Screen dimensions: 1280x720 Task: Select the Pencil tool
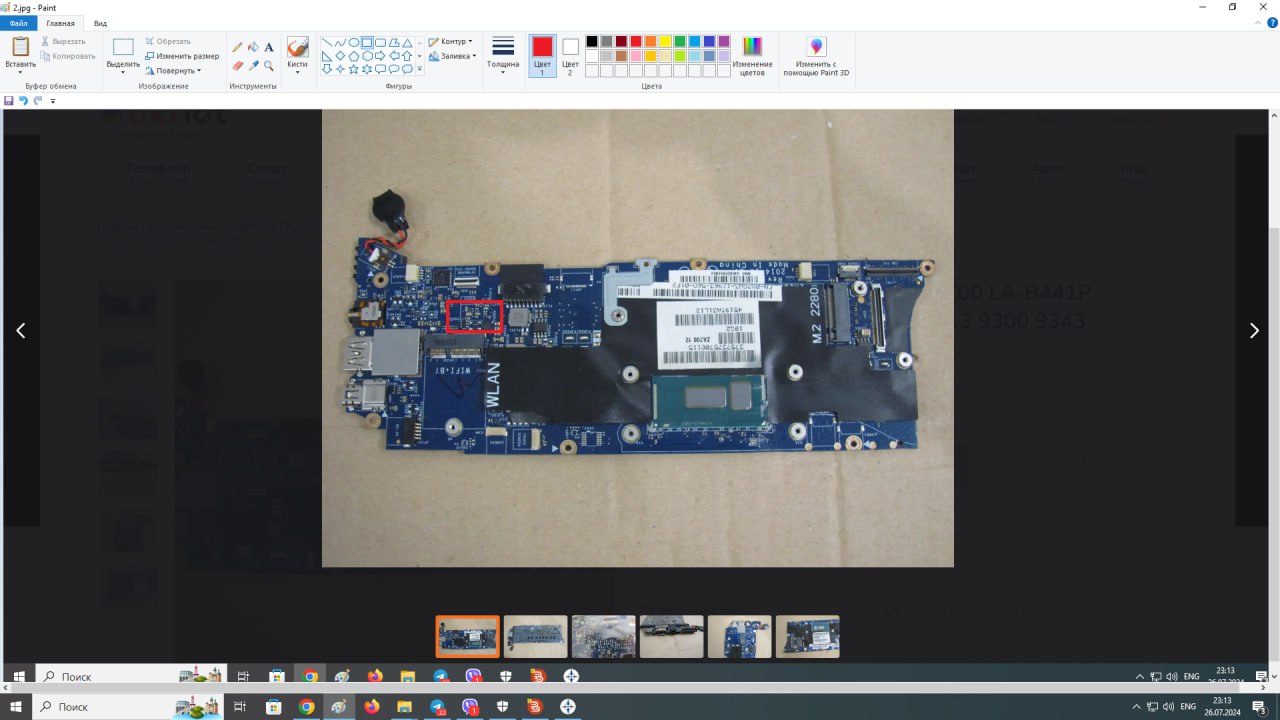point(237,47)
